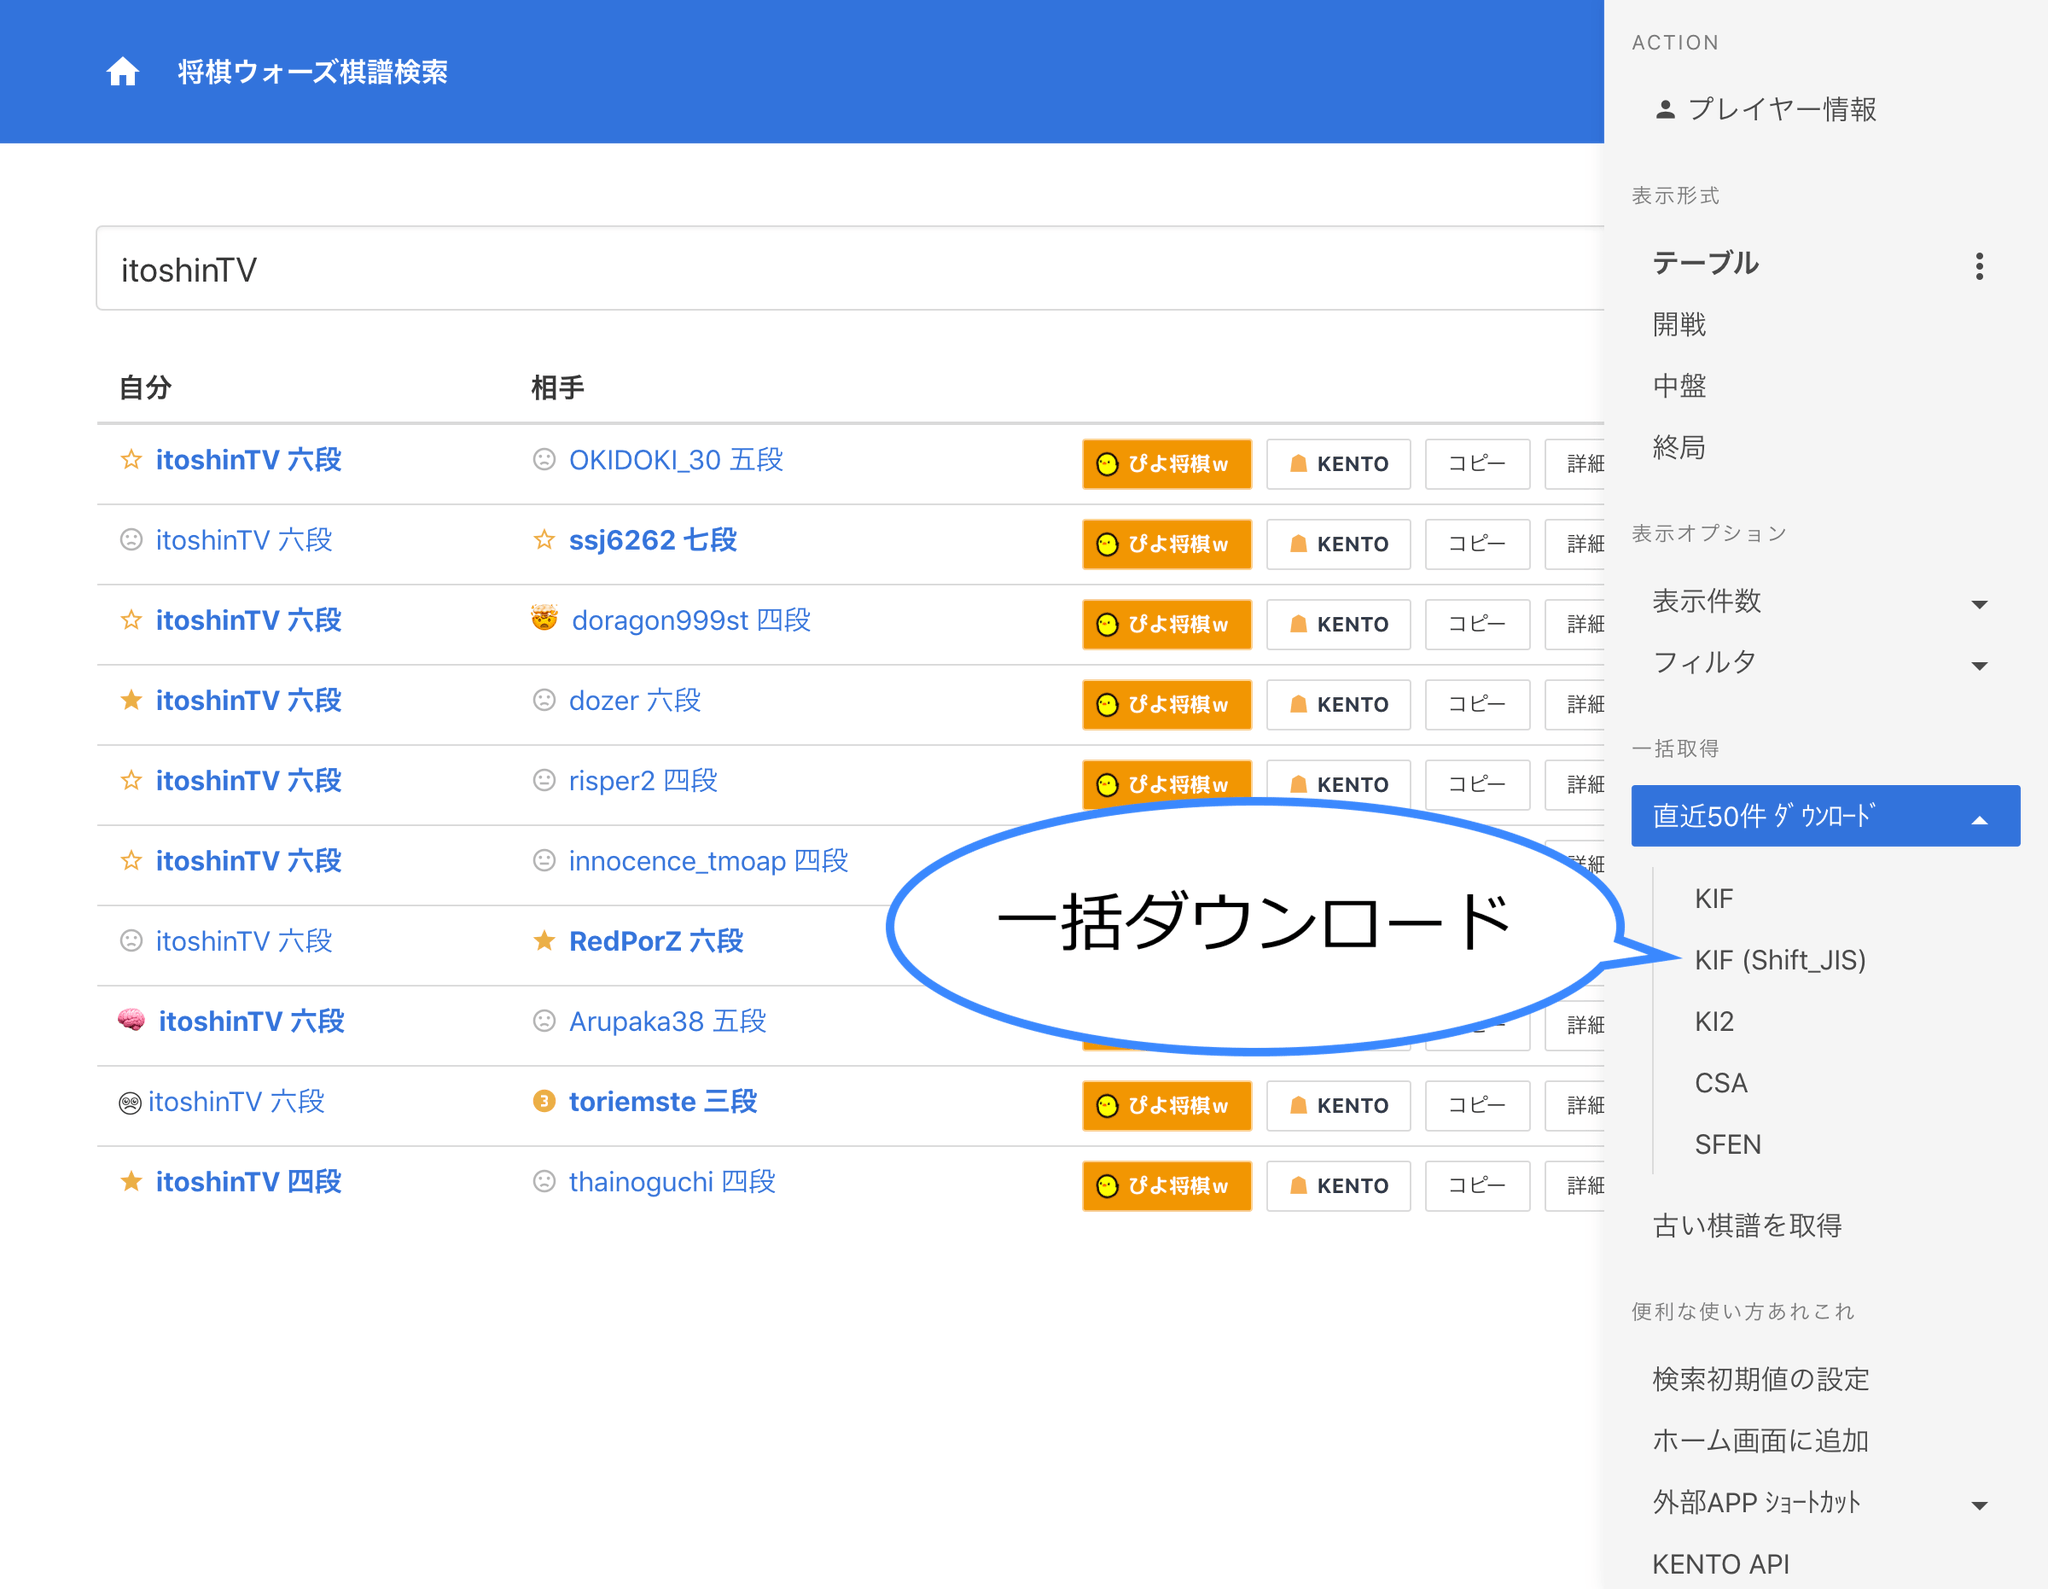Go to the home icon in header
The width and height of the screenshot is (2048, 1589).
tap(123, 72)
